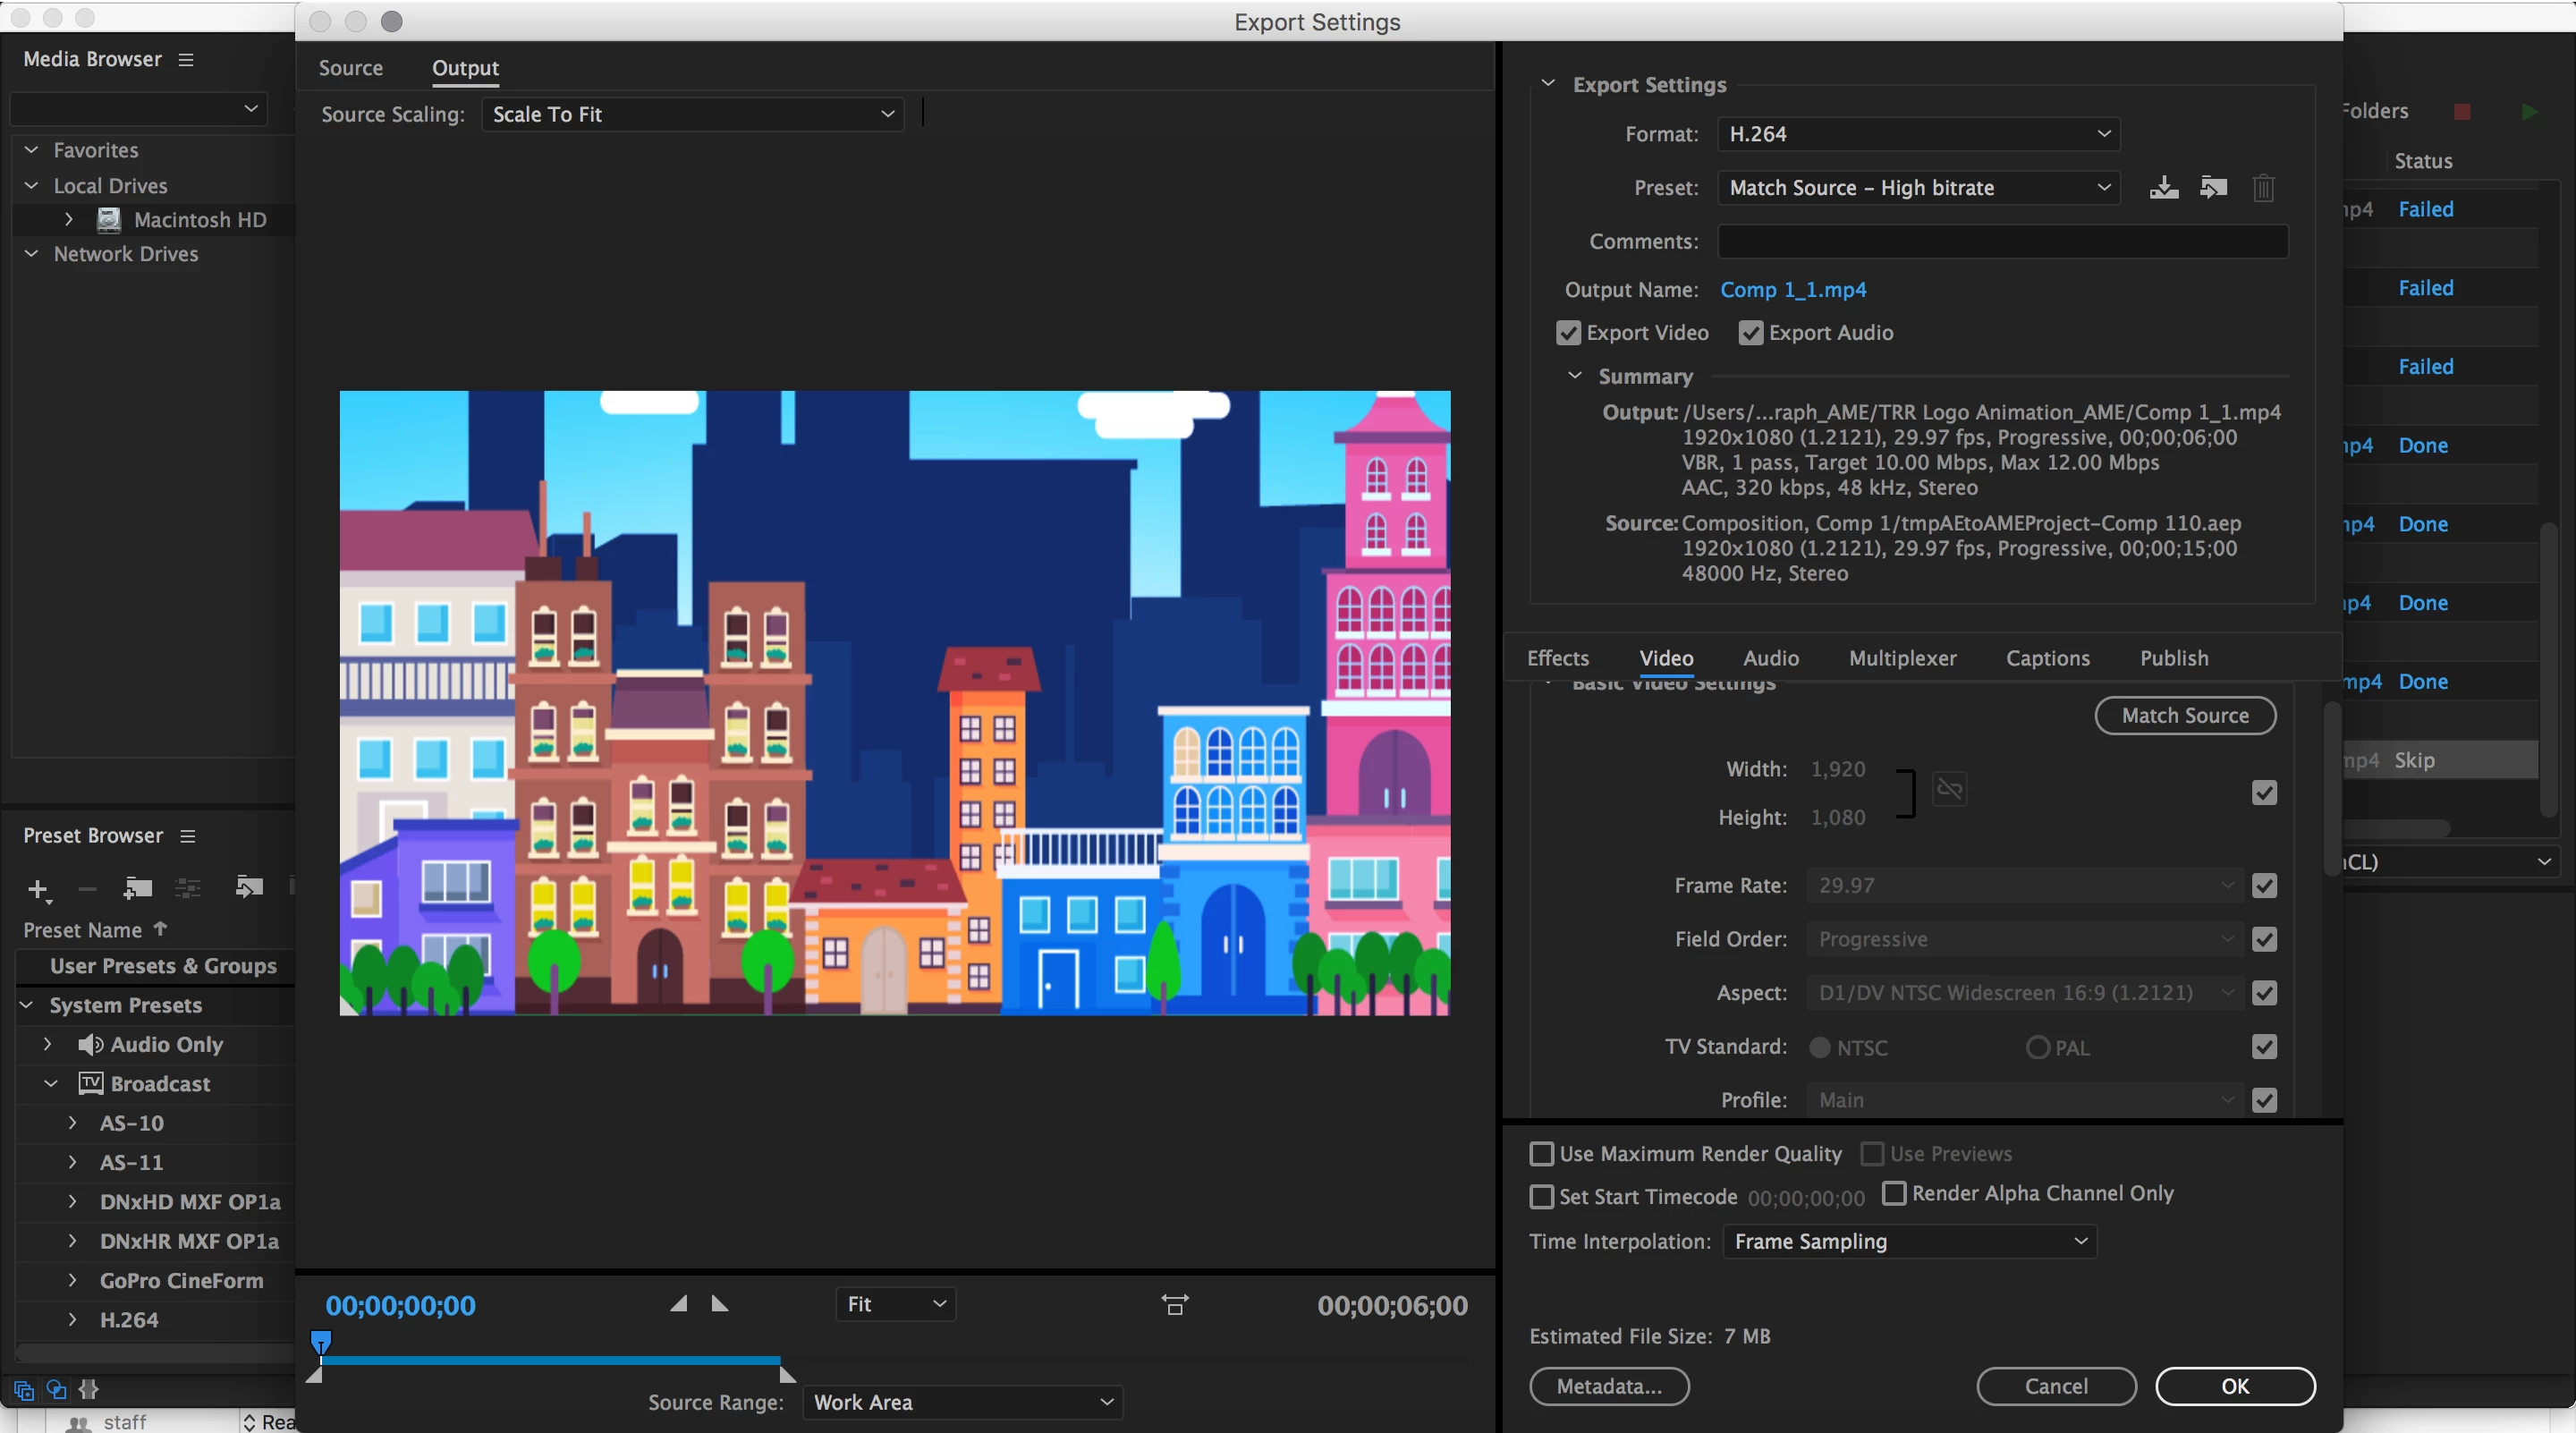Switch to the Audio tab
This screenshot has height=1433, width=2576.
[x=1771, y=658]
